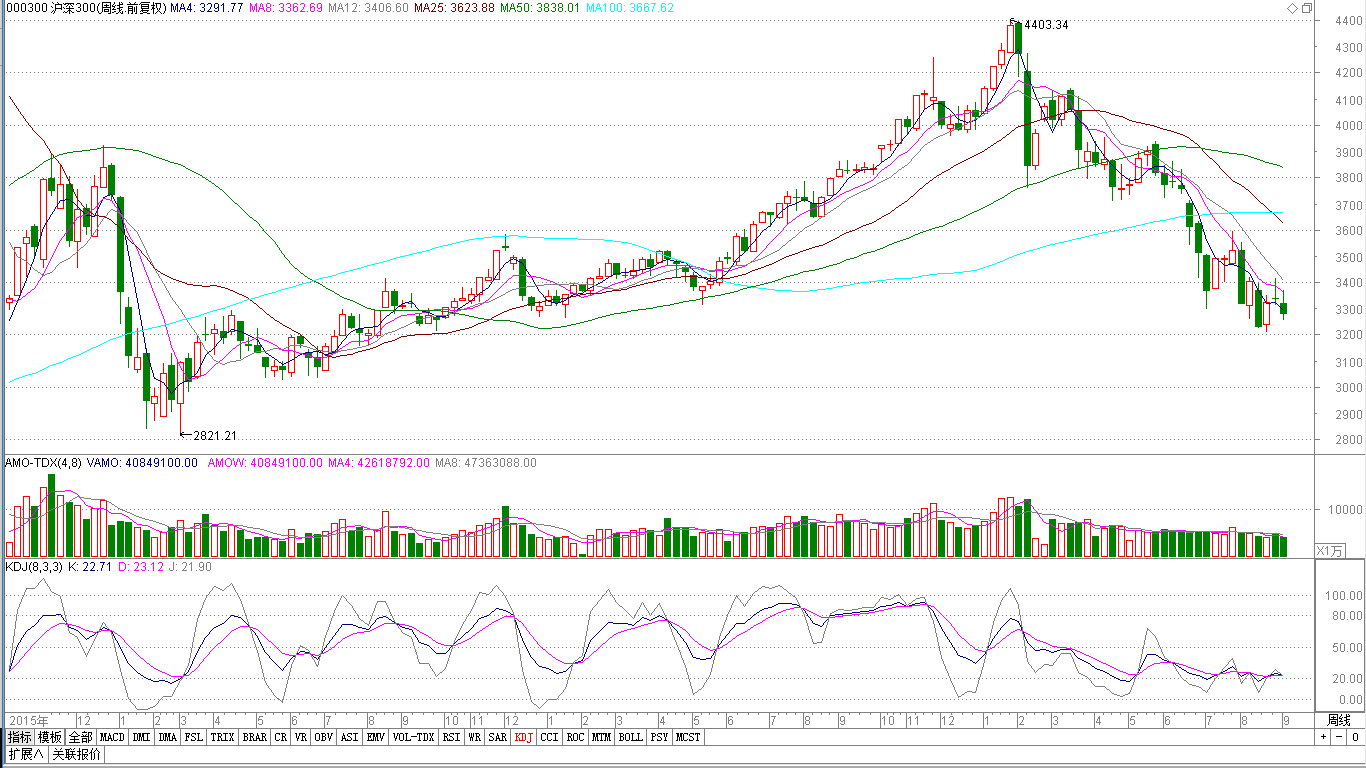This screenshot has width=1366, height=768.
Task: Click the plus button at bottom right
Action: click(1323, 737)
